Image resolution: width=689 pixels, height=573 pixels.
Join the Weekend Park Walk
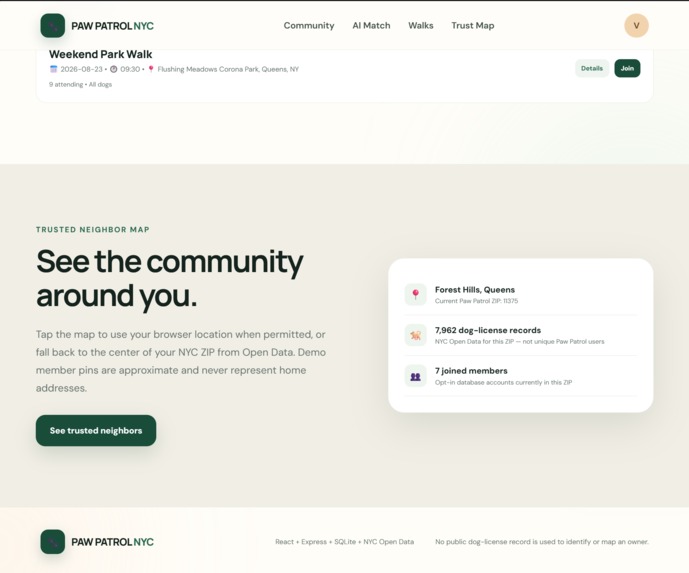[627, 68]
